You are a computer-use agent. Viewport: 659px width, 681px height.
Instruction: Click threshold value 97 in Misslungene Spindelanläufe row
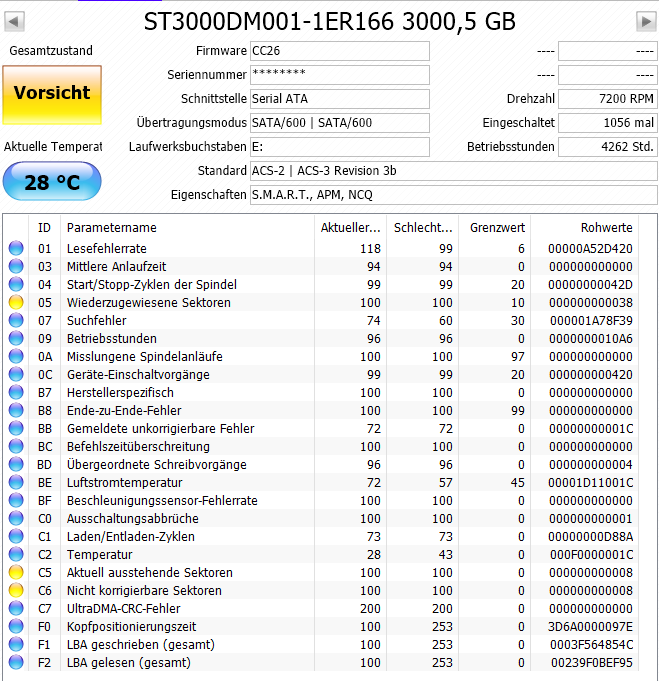(517, 357)
